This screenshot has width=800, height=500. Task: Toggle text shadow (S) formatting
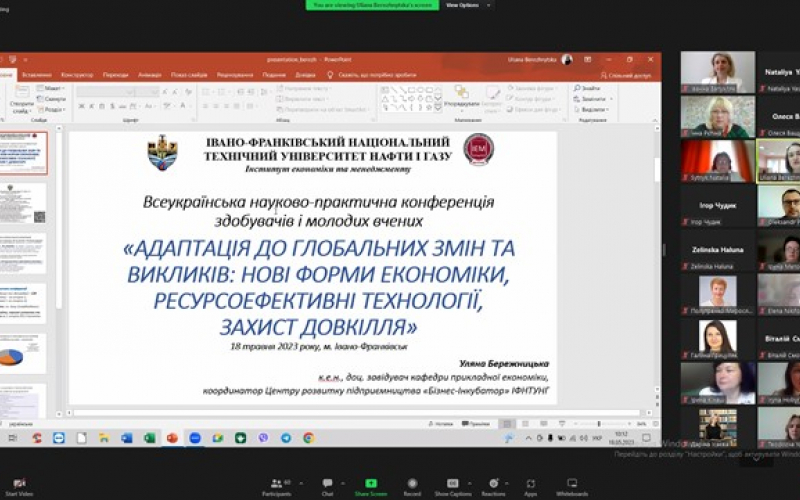tap(112, 106)
